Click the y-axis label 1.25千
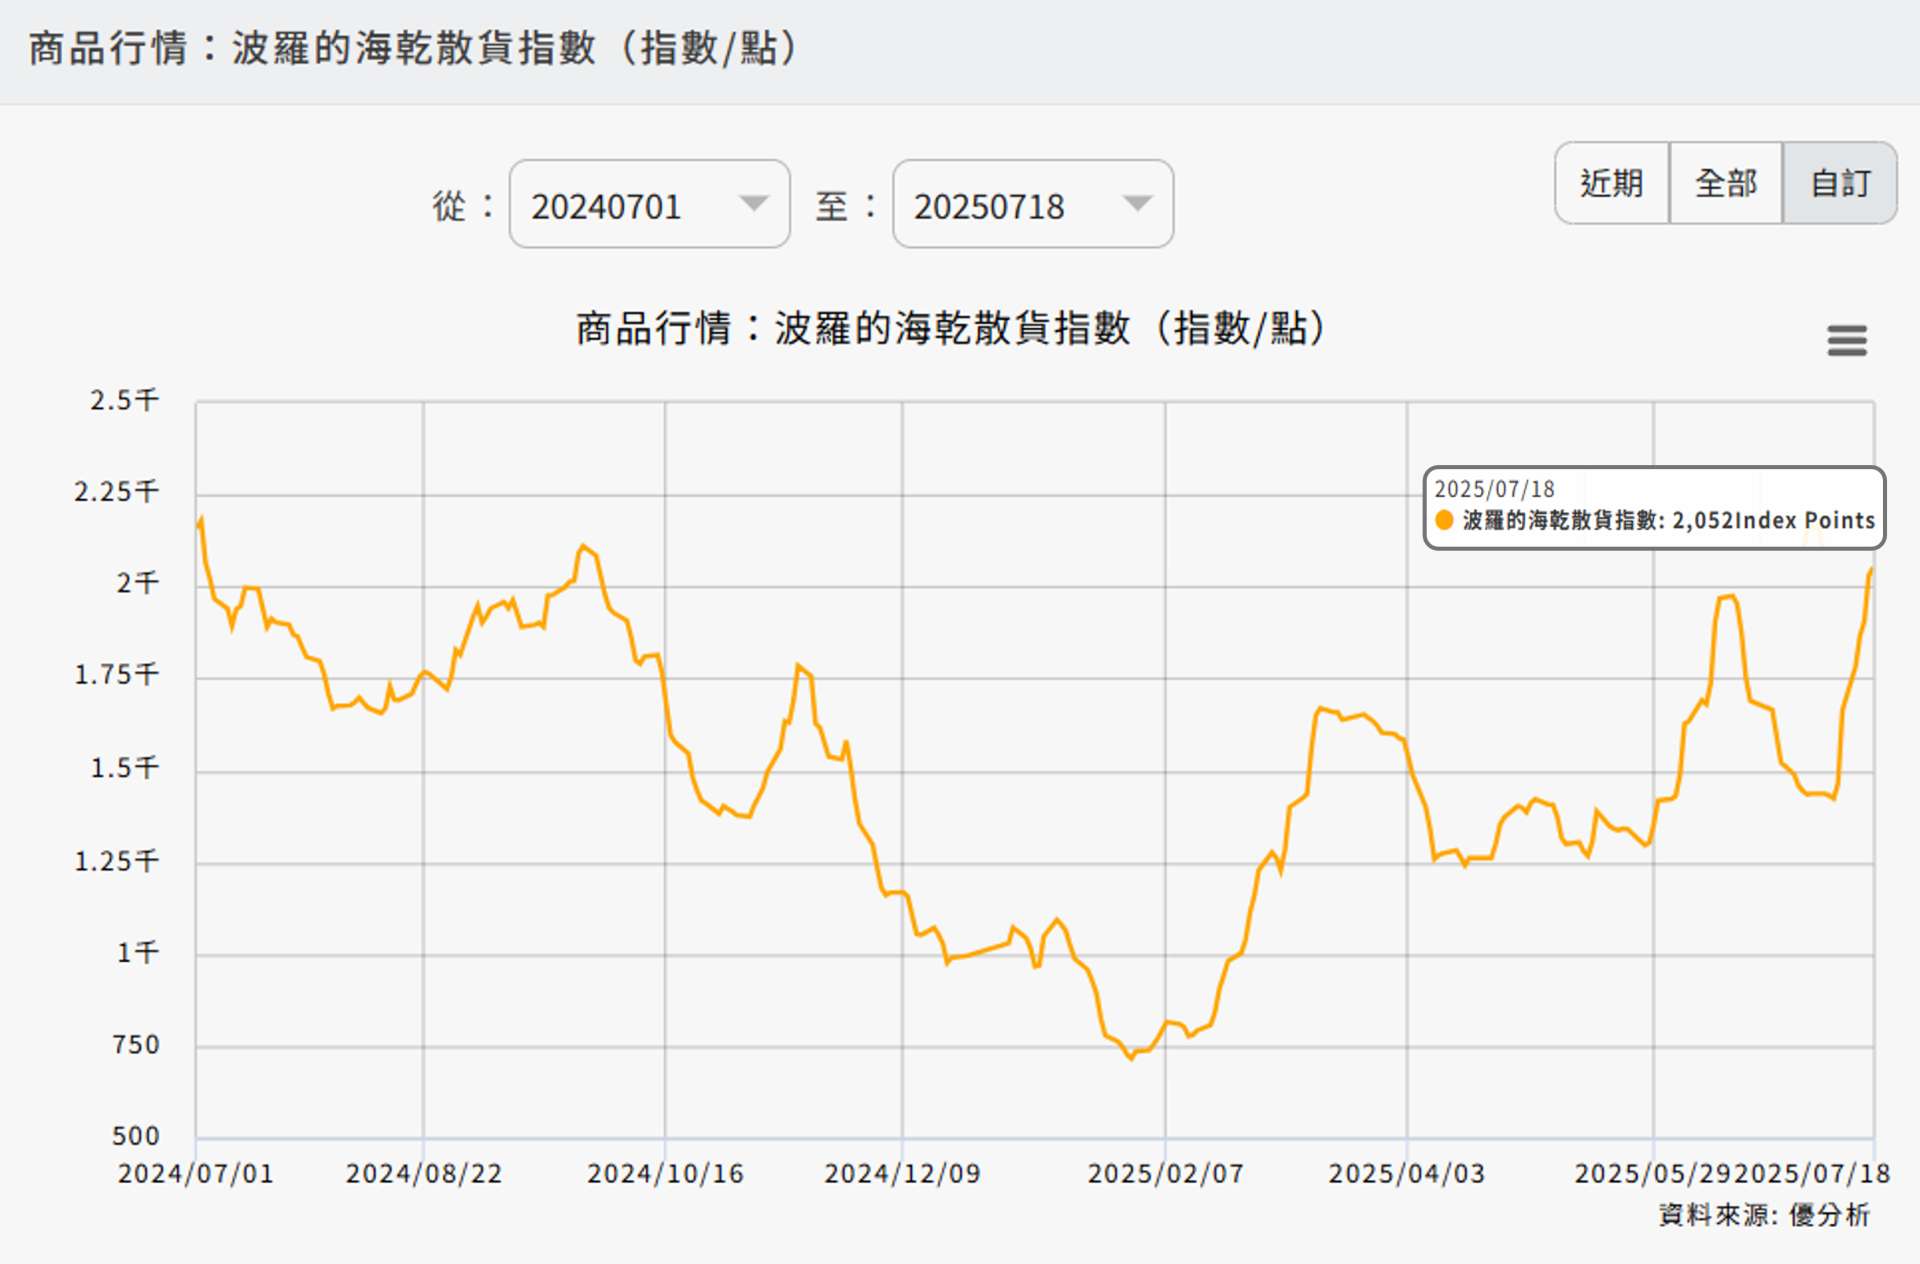 coord(116,861)
